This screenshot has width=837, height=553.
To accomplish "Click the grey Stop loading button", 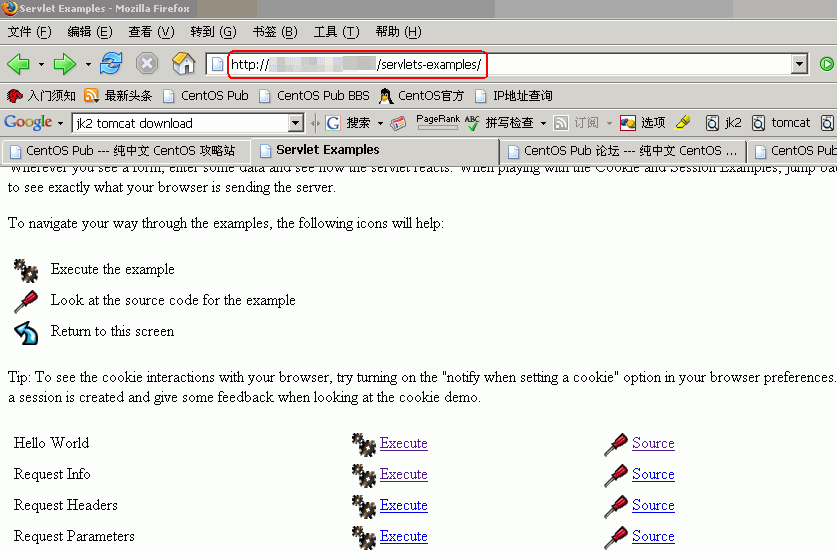I will pos(147,64).
